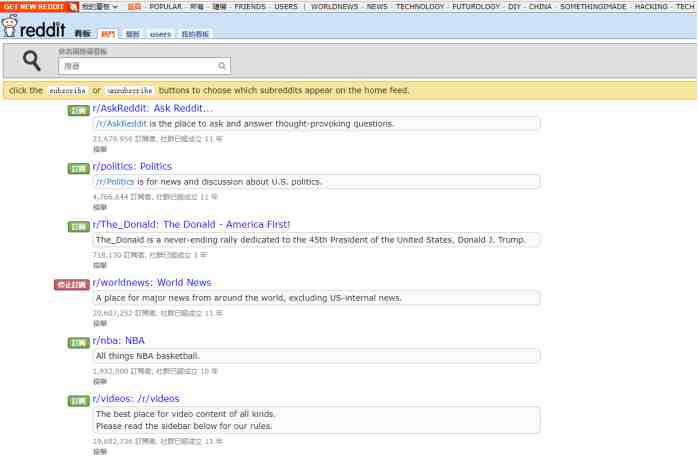Select the orange highlighted popular tab
This screenshot has width=698, height=460.
108,34
